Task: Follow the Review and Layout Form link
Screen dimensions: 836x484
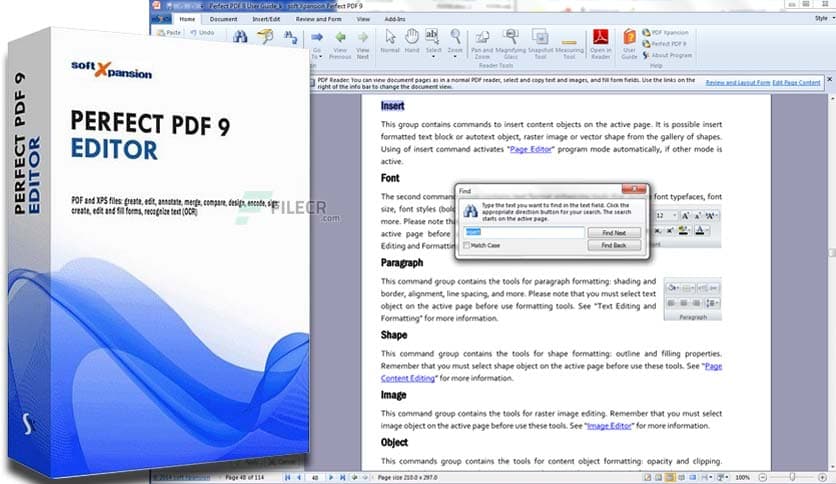Action: click(738, 83)
